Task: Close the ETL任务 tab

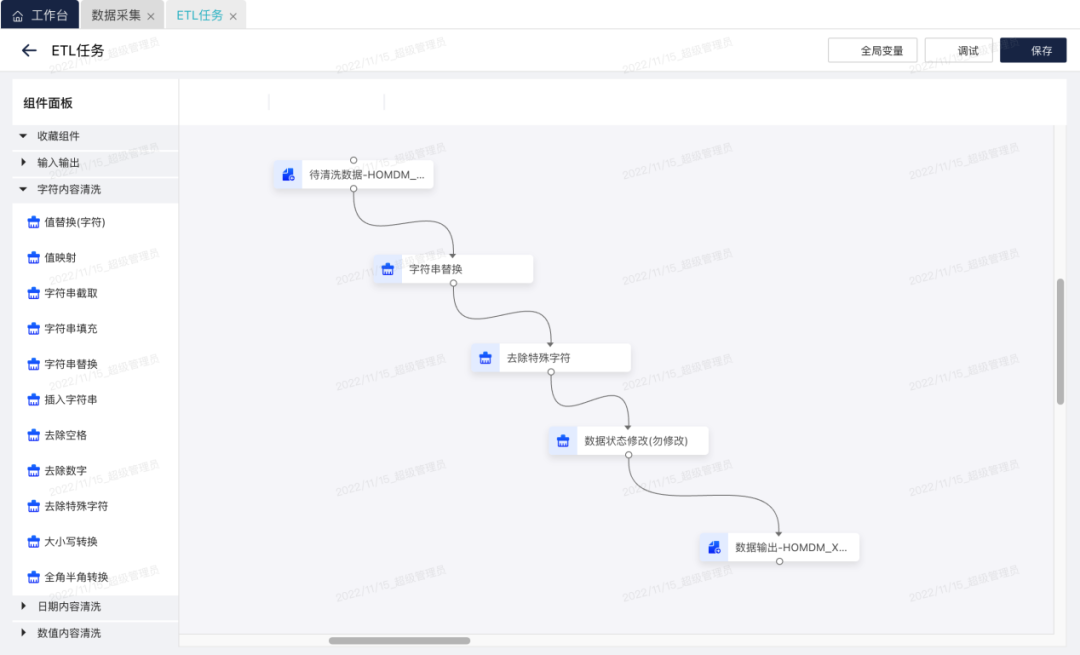Action: (233, 16)
